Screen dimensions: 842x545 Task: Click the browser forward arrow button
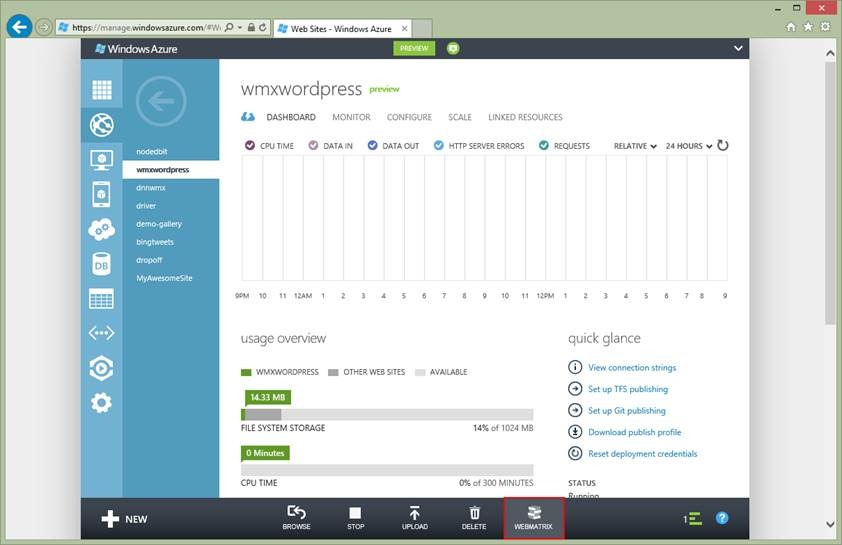coord(44,27)
